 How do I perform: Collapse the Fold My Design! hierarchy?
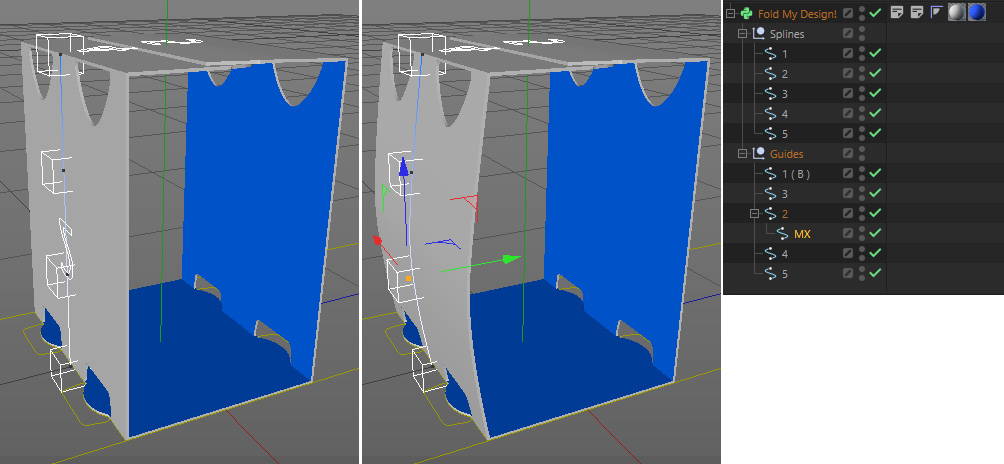click(x=730, y=13)
